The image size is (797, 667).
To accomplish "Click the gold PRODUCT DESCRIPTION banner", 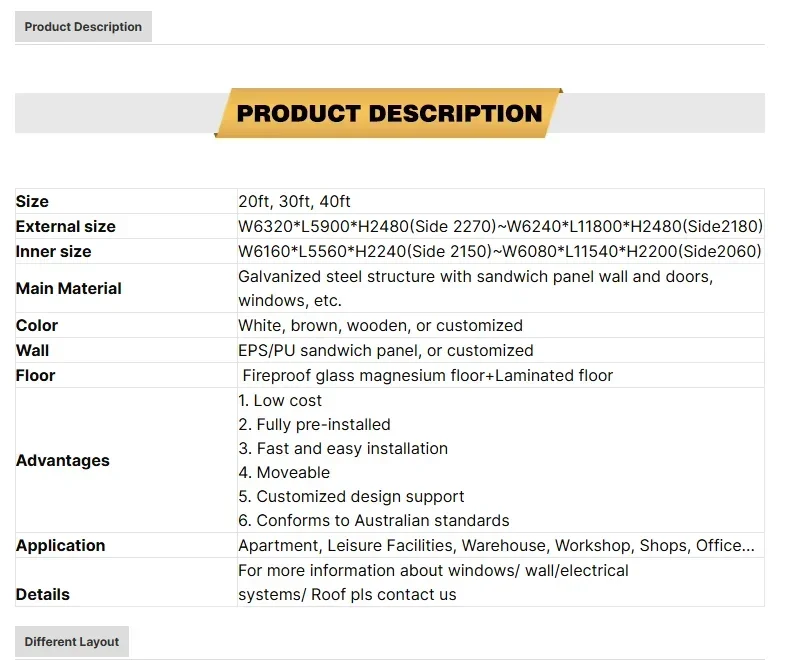I will [x=389, y=113].
